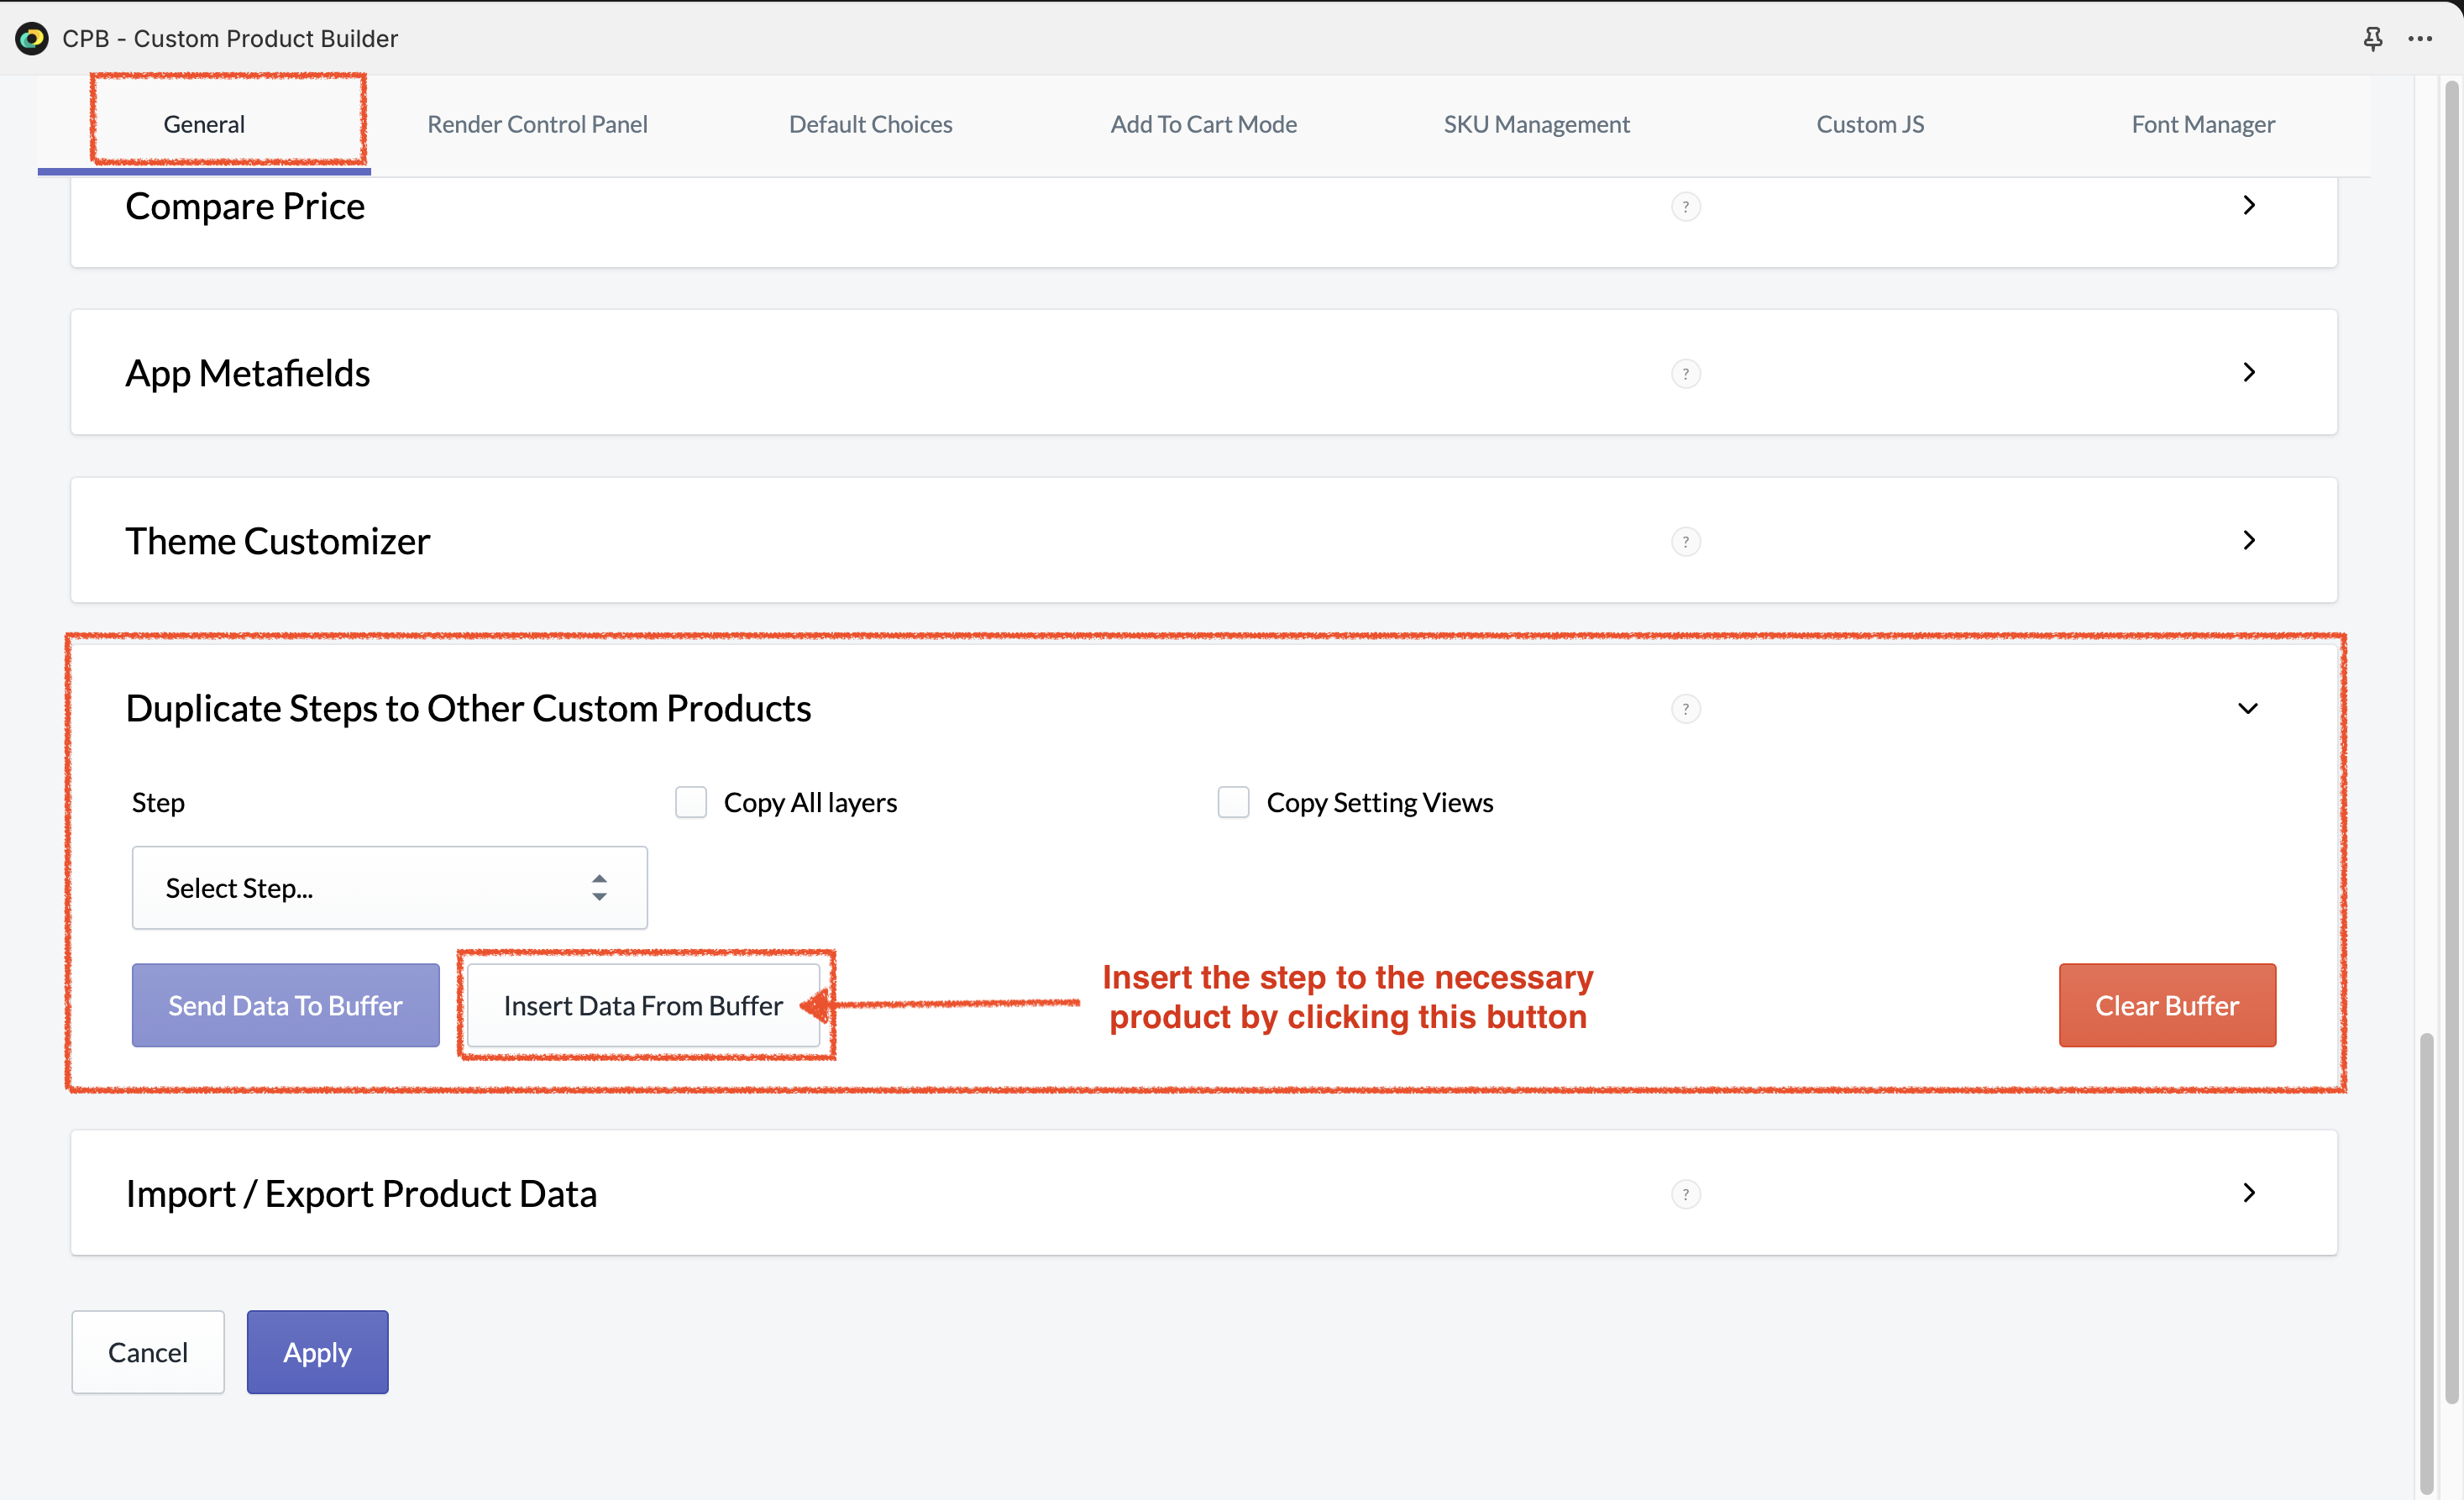
Task: Click the Copy Setting Views label
Action: coord(1380,803)
